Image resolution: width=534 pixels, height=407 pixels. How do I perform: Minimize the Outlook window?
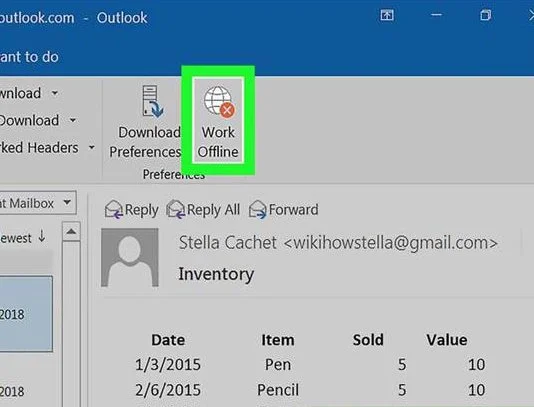tap(436, 15)
